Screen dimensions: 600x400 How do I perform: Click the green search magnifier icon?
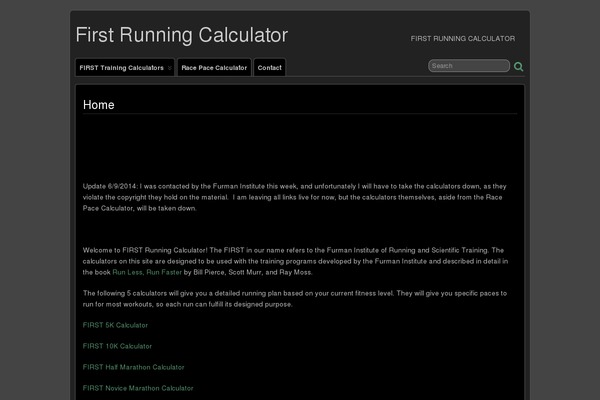click(x=518, y=67)
